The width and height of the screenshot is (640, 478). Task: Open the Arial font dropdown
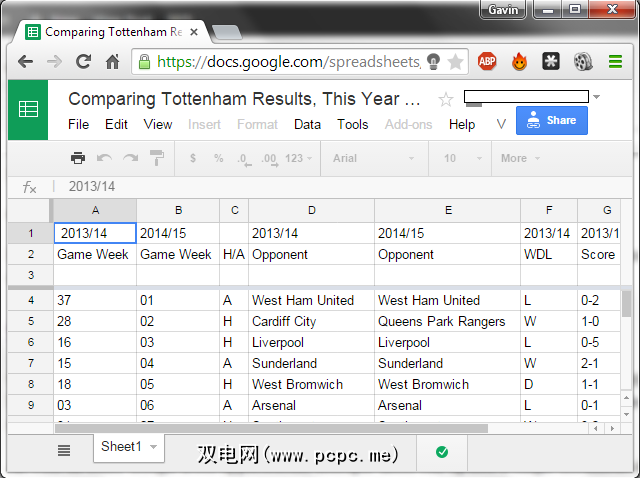[x=373, y=158]
